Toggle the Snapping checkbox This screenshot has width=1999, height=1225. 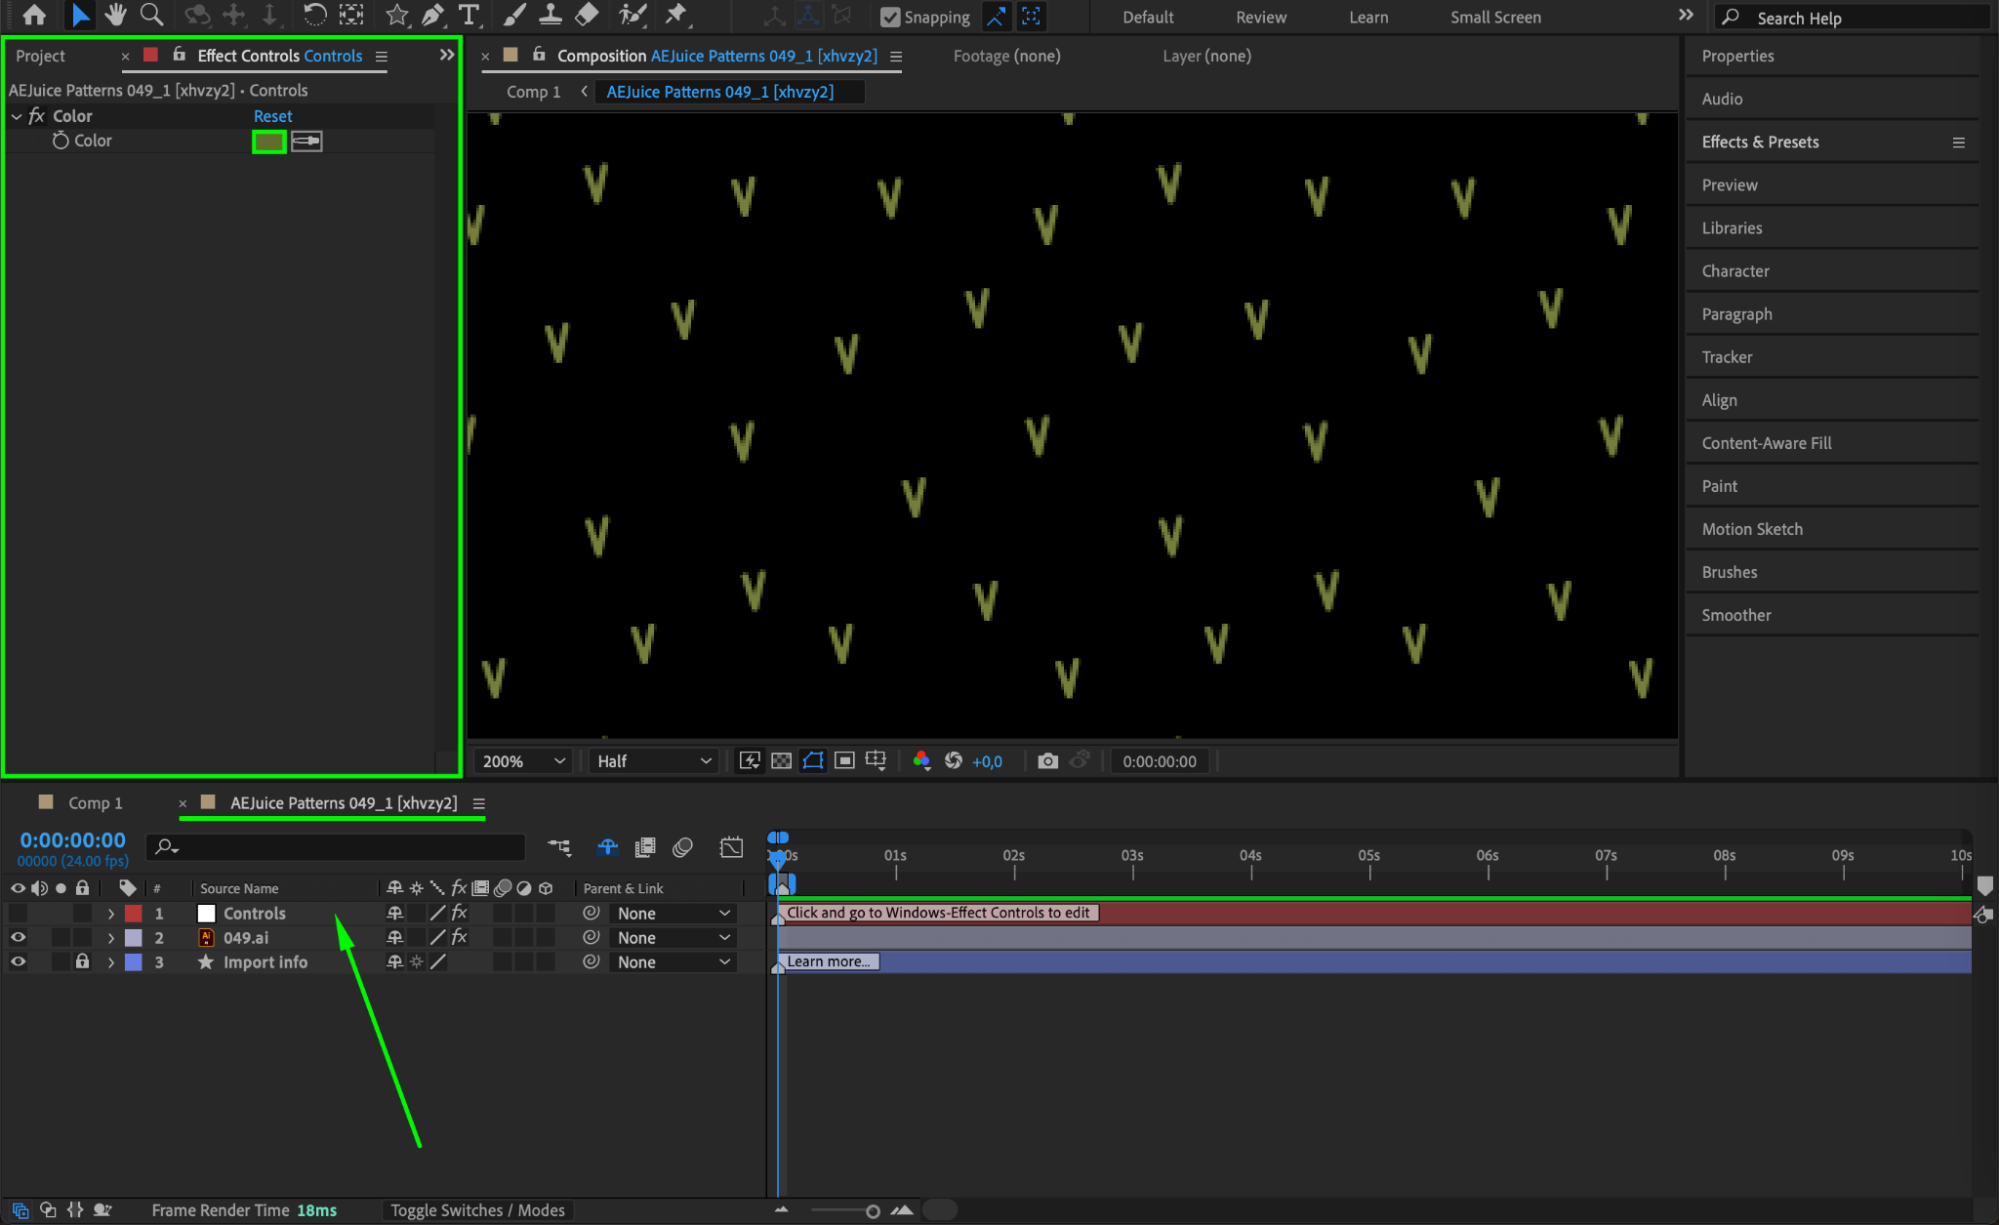pos(890,17)
